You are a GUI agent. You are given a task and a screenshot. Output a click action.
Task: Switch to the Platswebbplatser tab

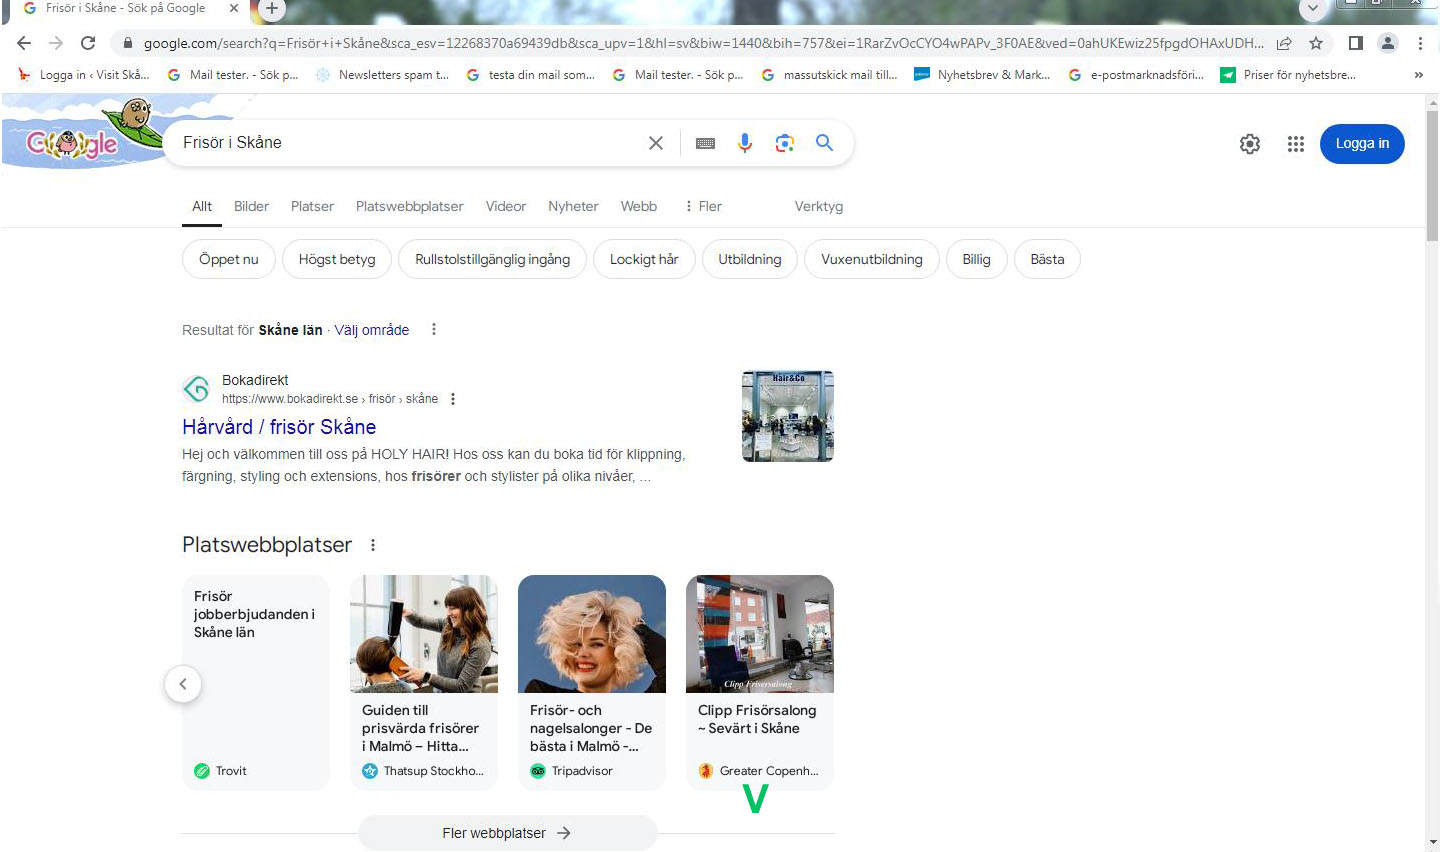[x=410, y=206]
